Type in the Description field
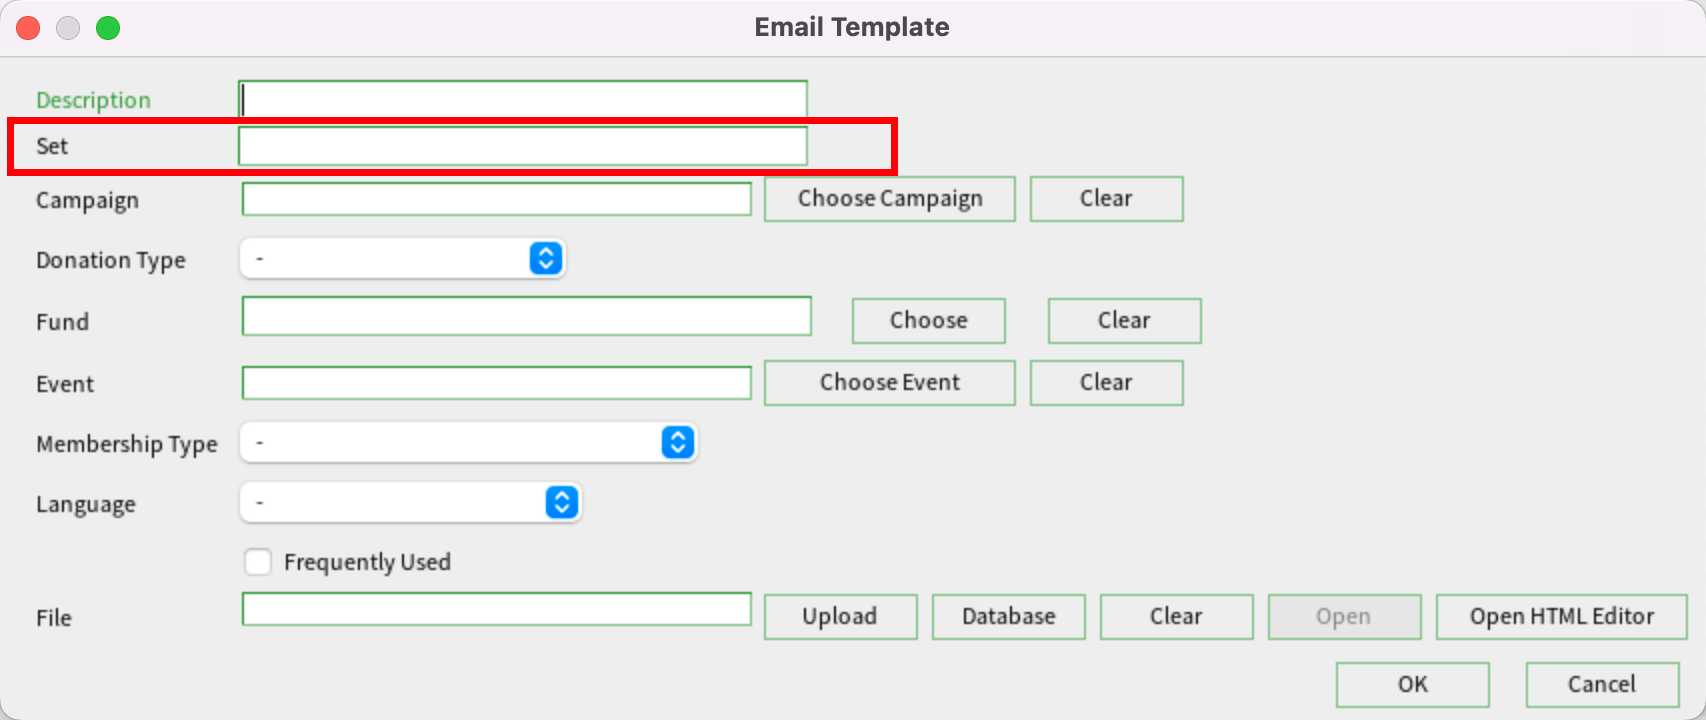 tap(521, 98)
